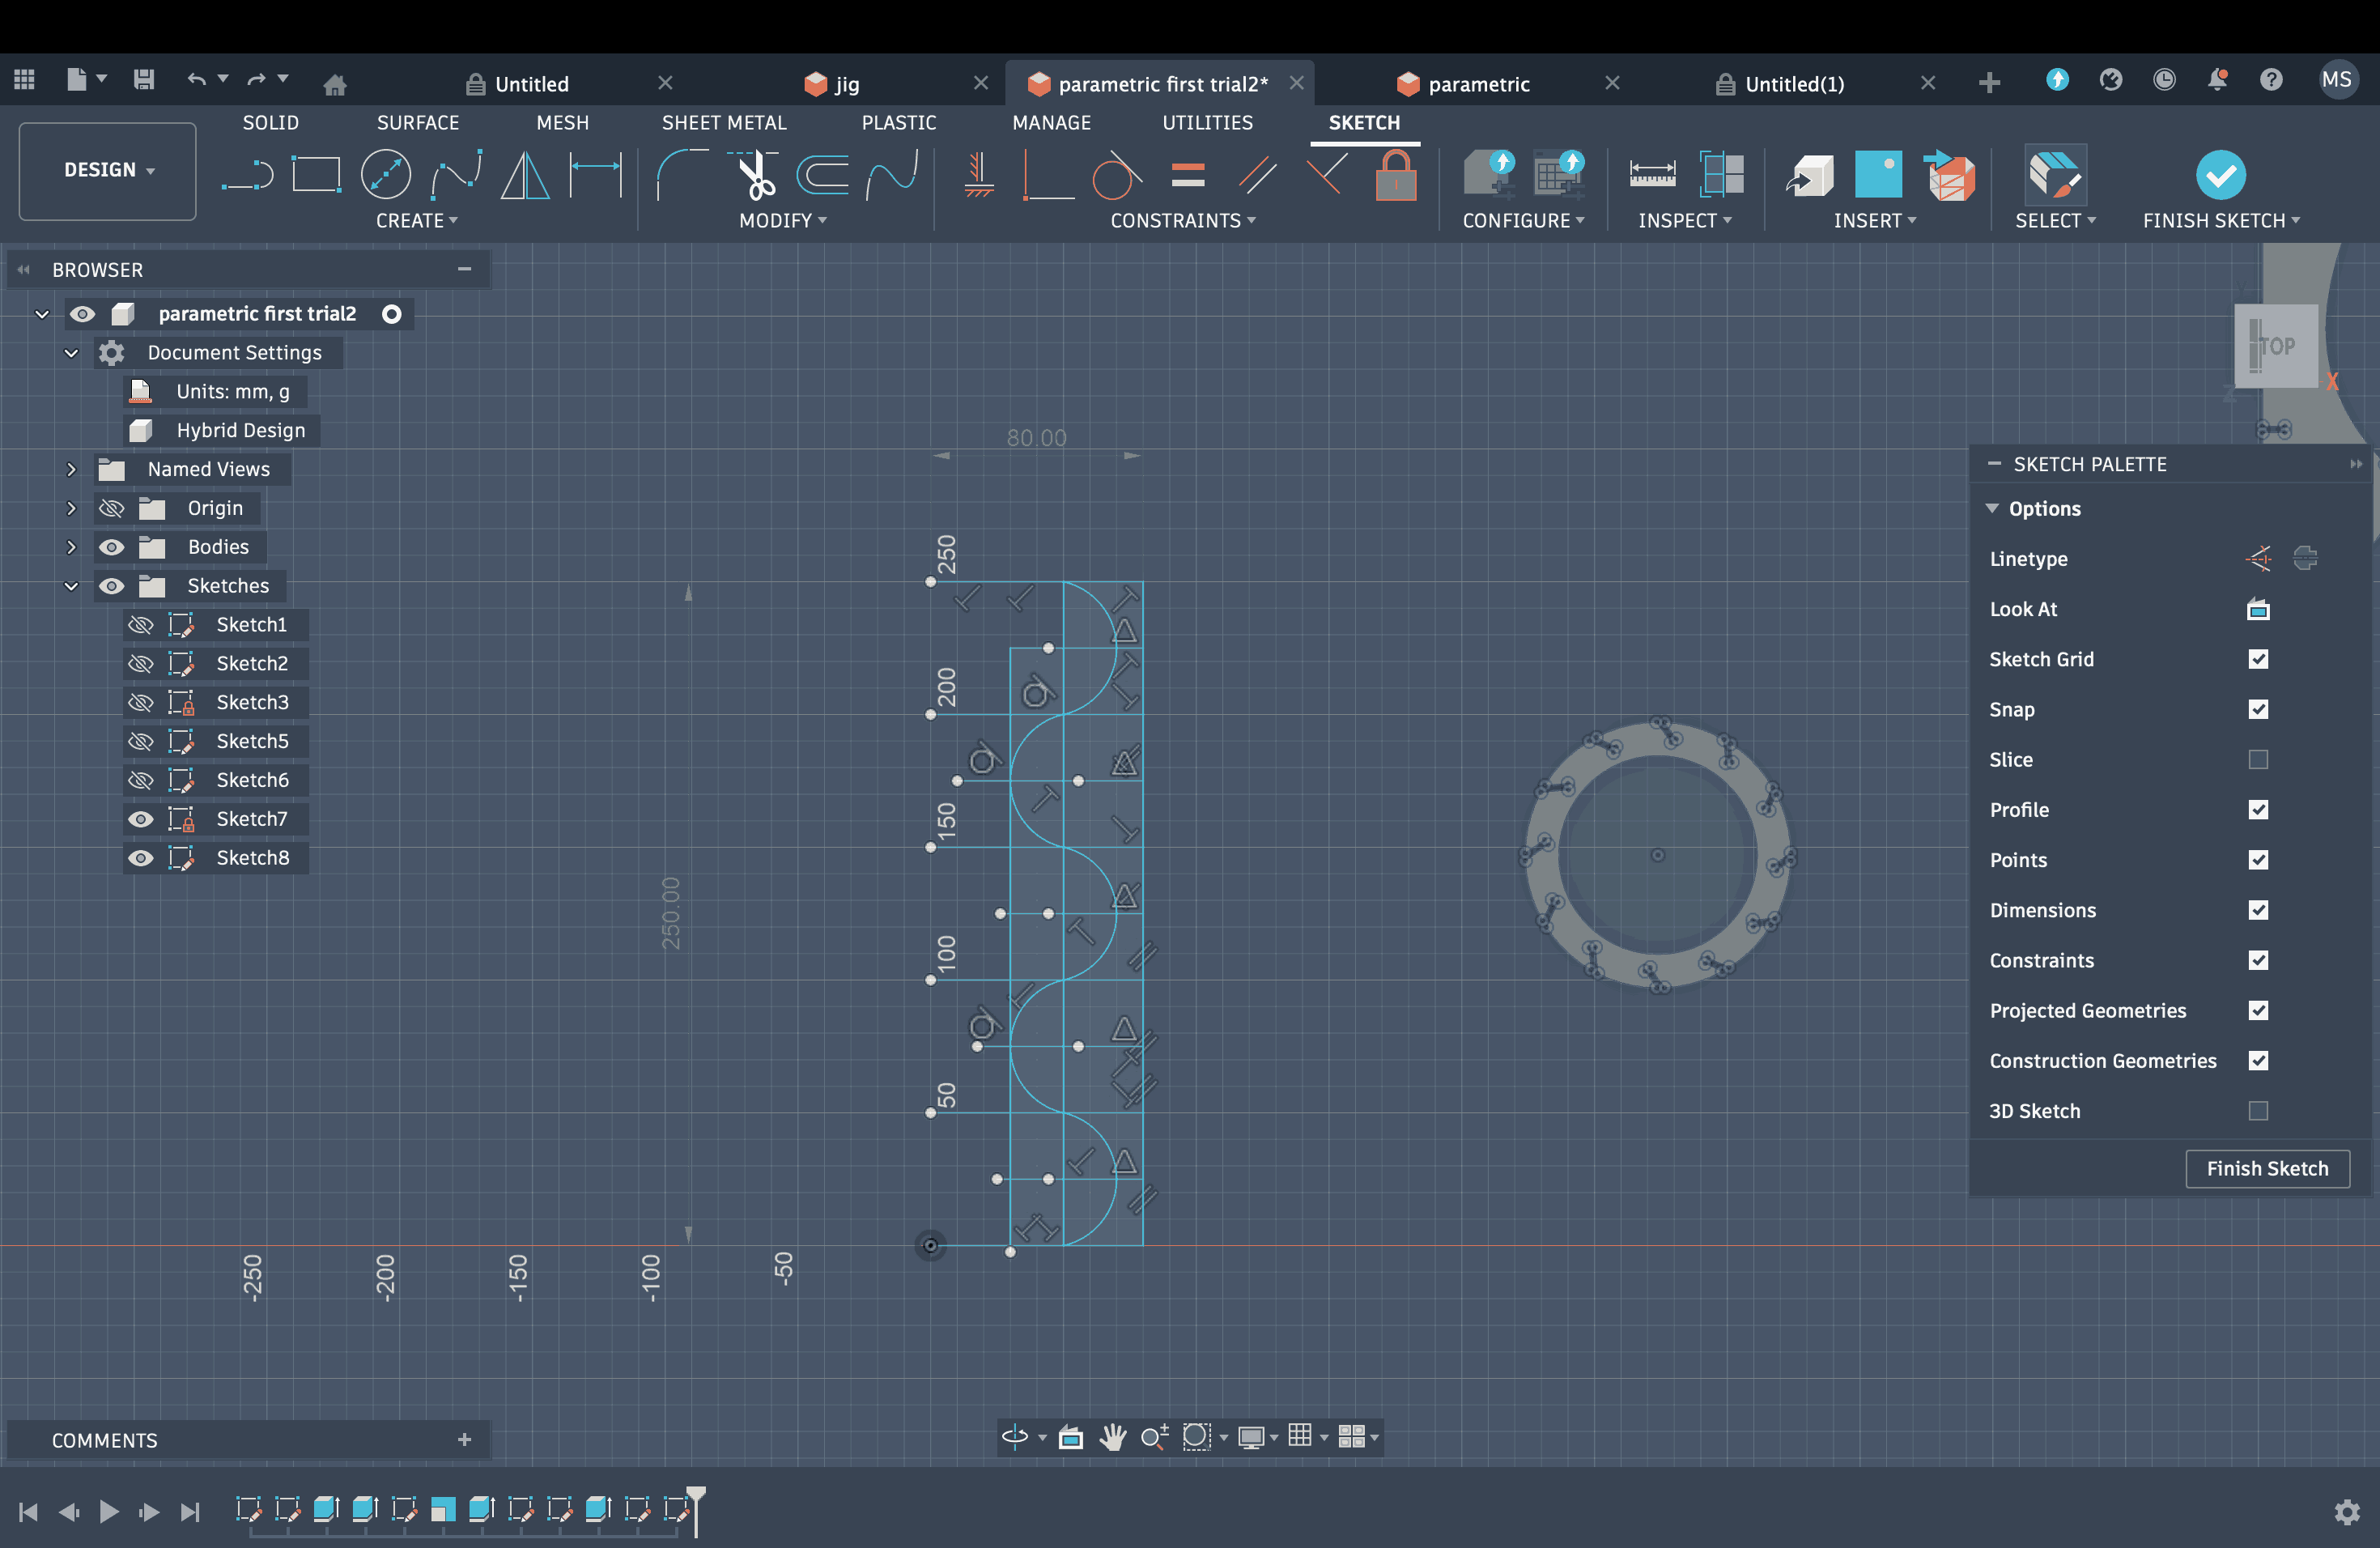Viewport: 2380px width, 1548px height.
Task: Switch to the SURFACE ribbon tab
Action: tap(417, 122)
